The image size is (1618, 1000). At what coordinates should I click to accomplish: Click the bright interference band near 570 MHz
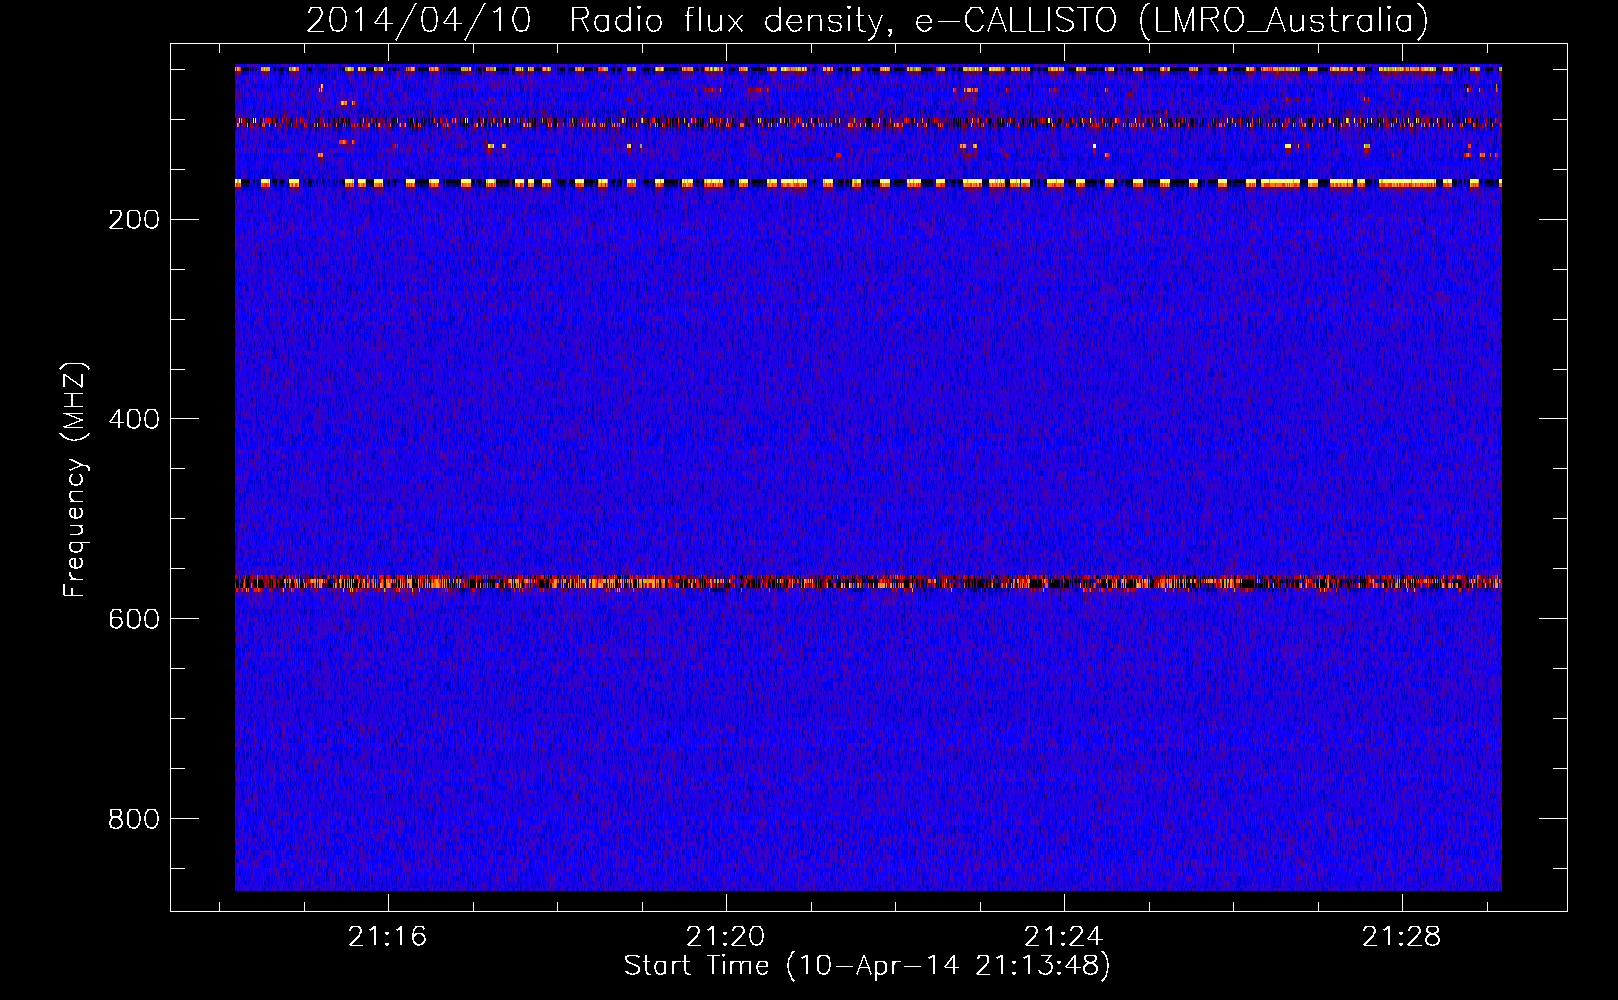[868, 583]
